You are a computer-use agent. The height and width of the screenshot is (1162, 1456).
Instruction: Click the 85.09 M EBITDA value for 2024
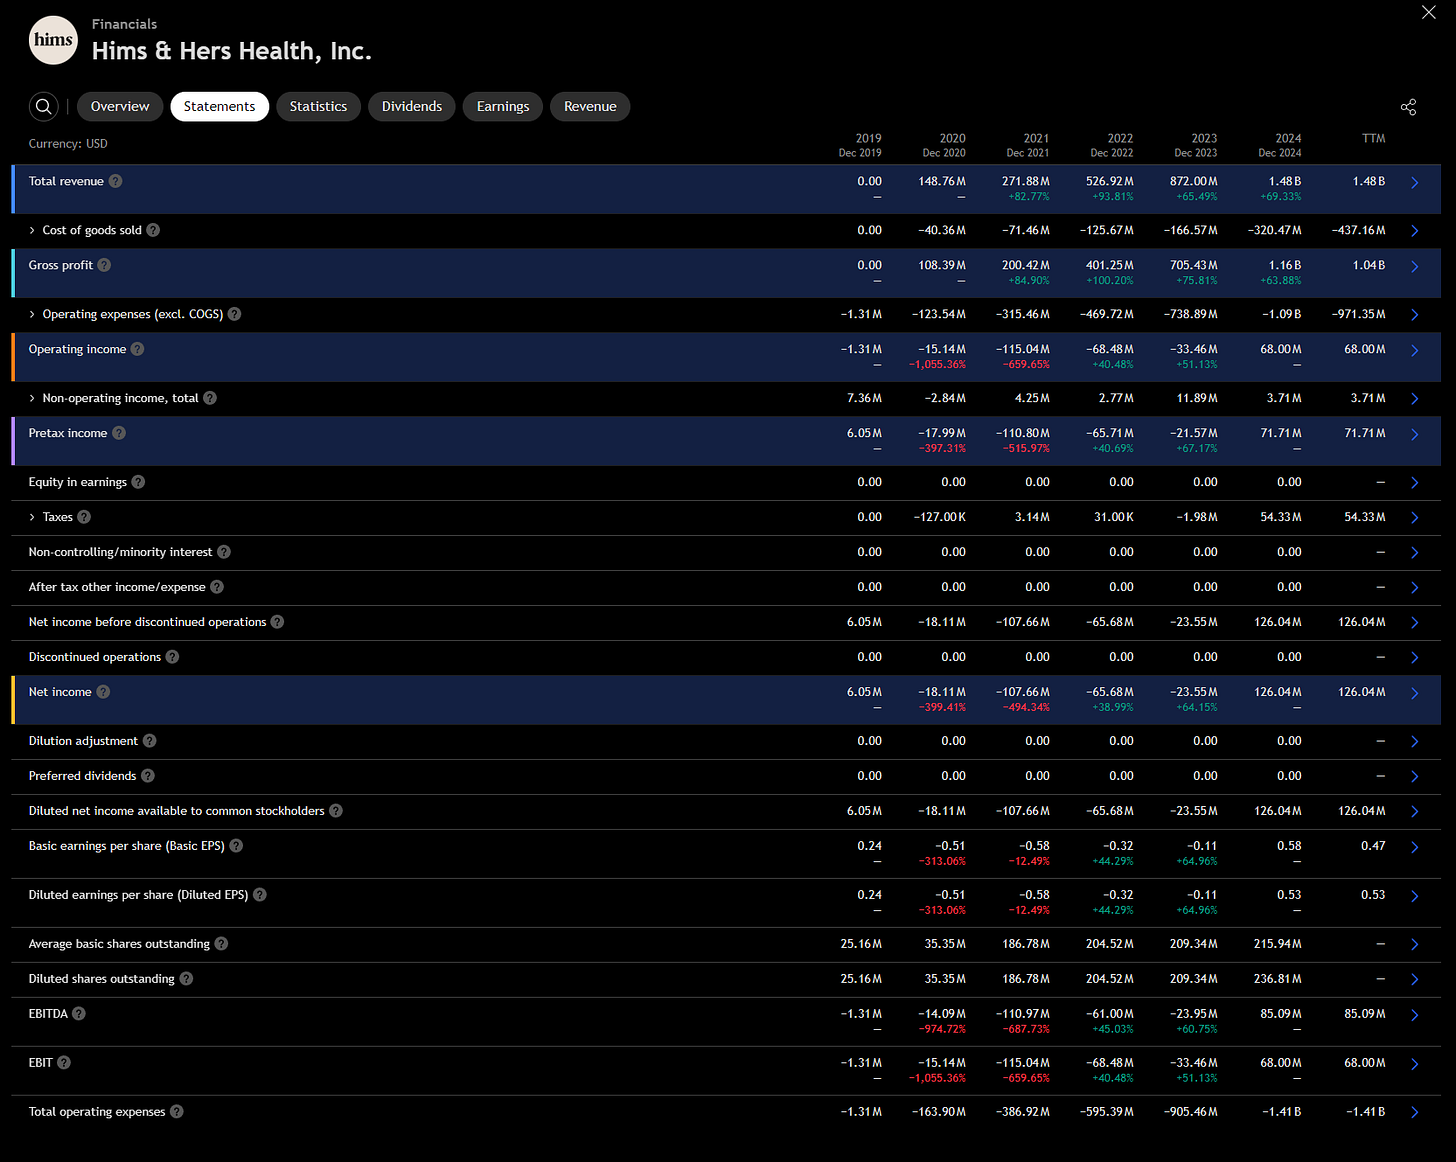pos(1281,1014)
